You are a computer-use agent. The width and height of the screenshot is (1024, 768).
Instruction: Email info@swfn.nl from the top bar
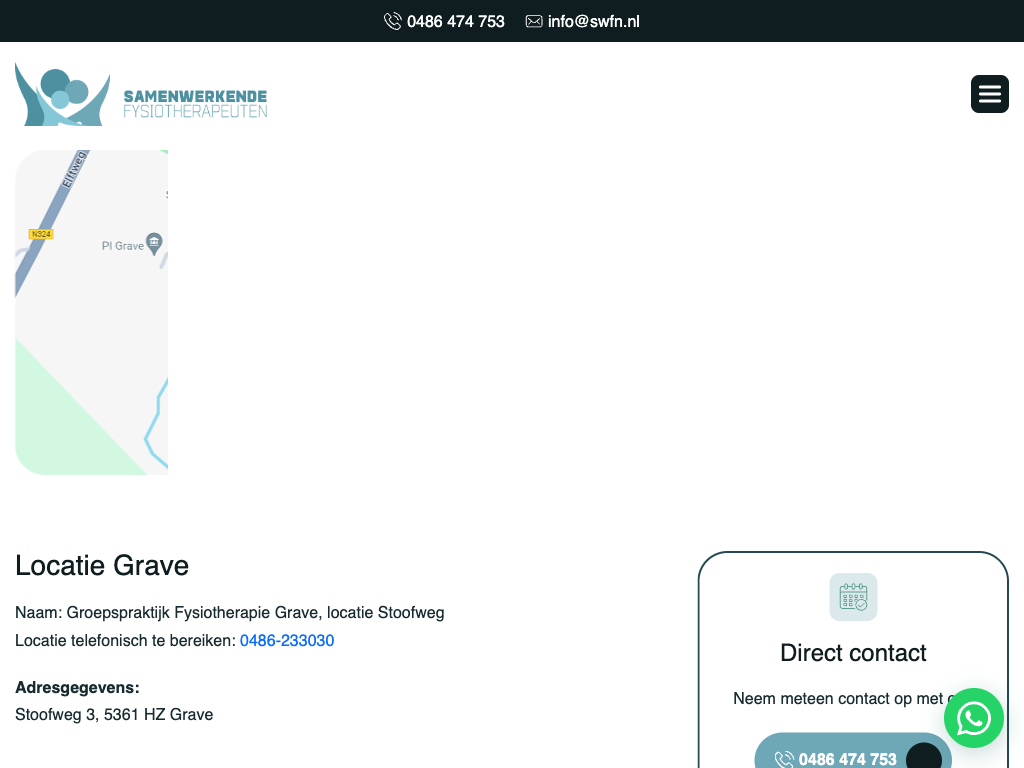pos(593,21)
